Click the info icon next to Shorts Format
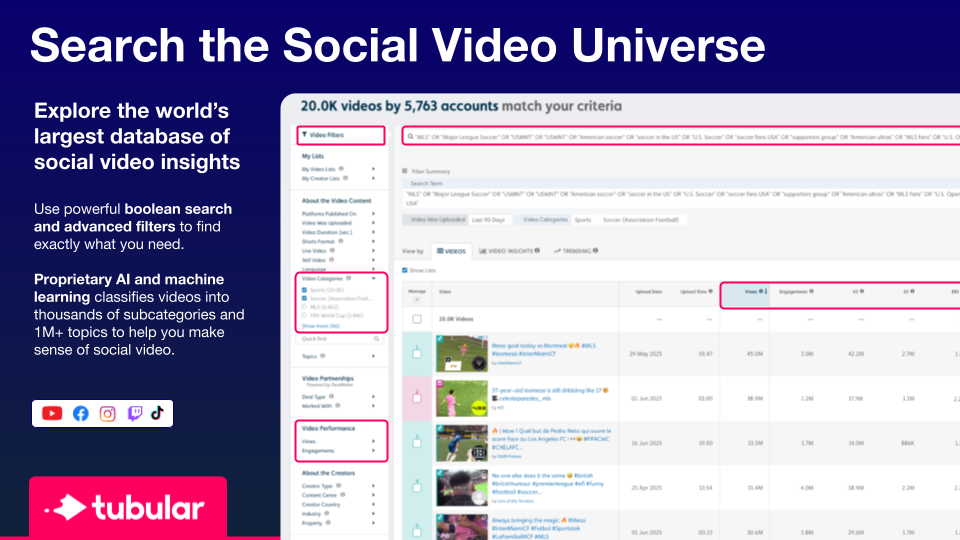The width and height of the screenshot is (960, 540). [x=340, y=241]
